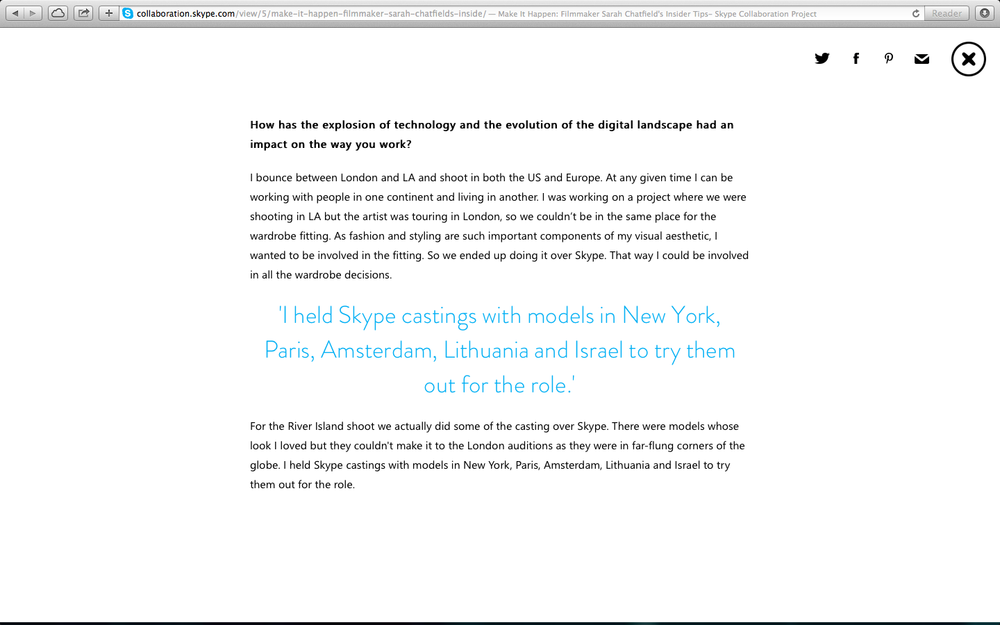Click the Skype favicon in the address bar
This screenshot has height=625, width=1000.
click(126, 13)
